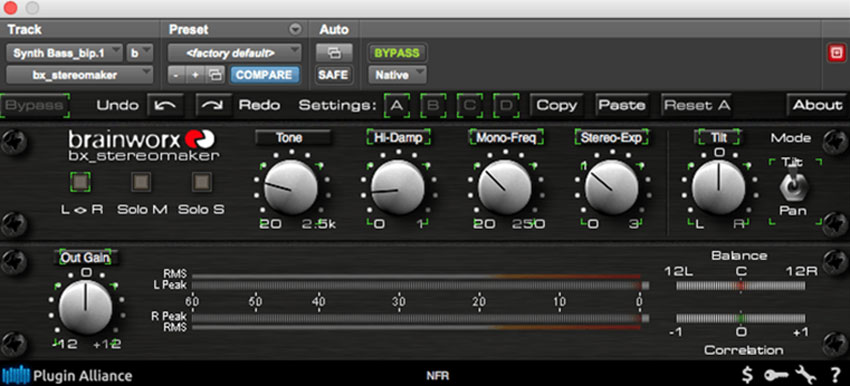Select the previous preset with minus button
The image size is (850, 386).
(x=176, y=75)
